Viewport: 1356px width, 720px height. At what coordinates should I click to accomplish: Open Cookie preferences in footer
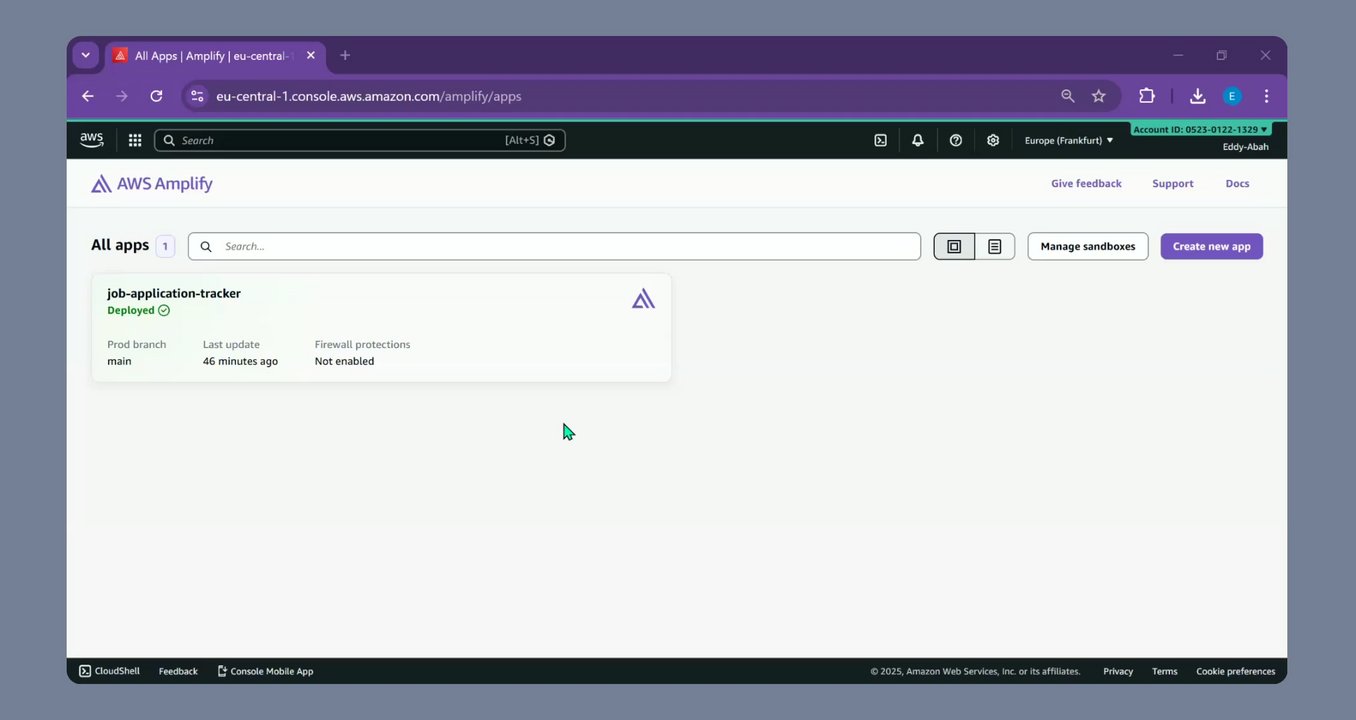1235,671
